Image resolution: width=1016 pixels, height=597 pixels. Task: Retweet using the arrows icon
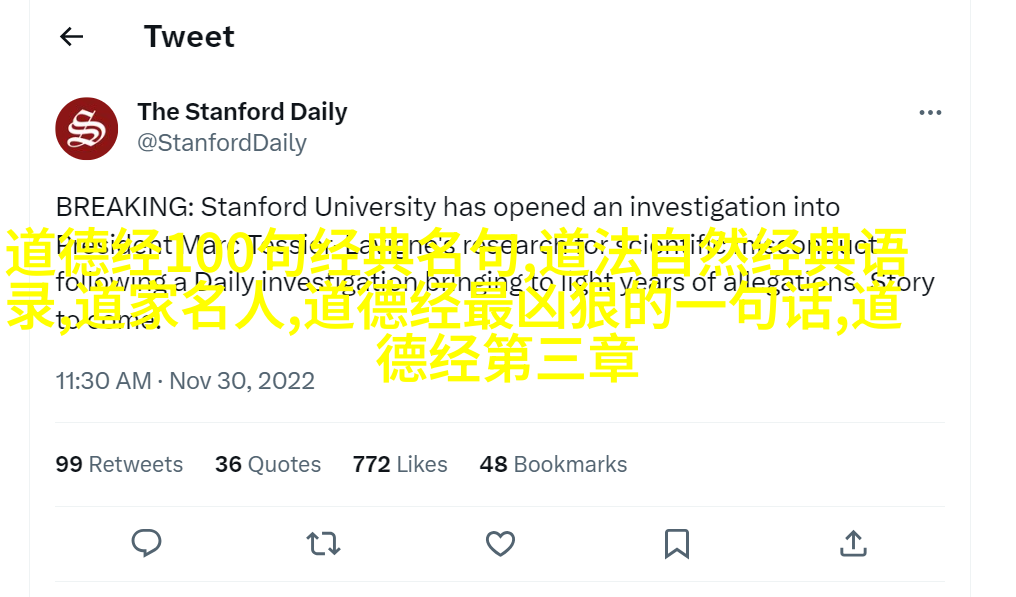click(323, 543)
